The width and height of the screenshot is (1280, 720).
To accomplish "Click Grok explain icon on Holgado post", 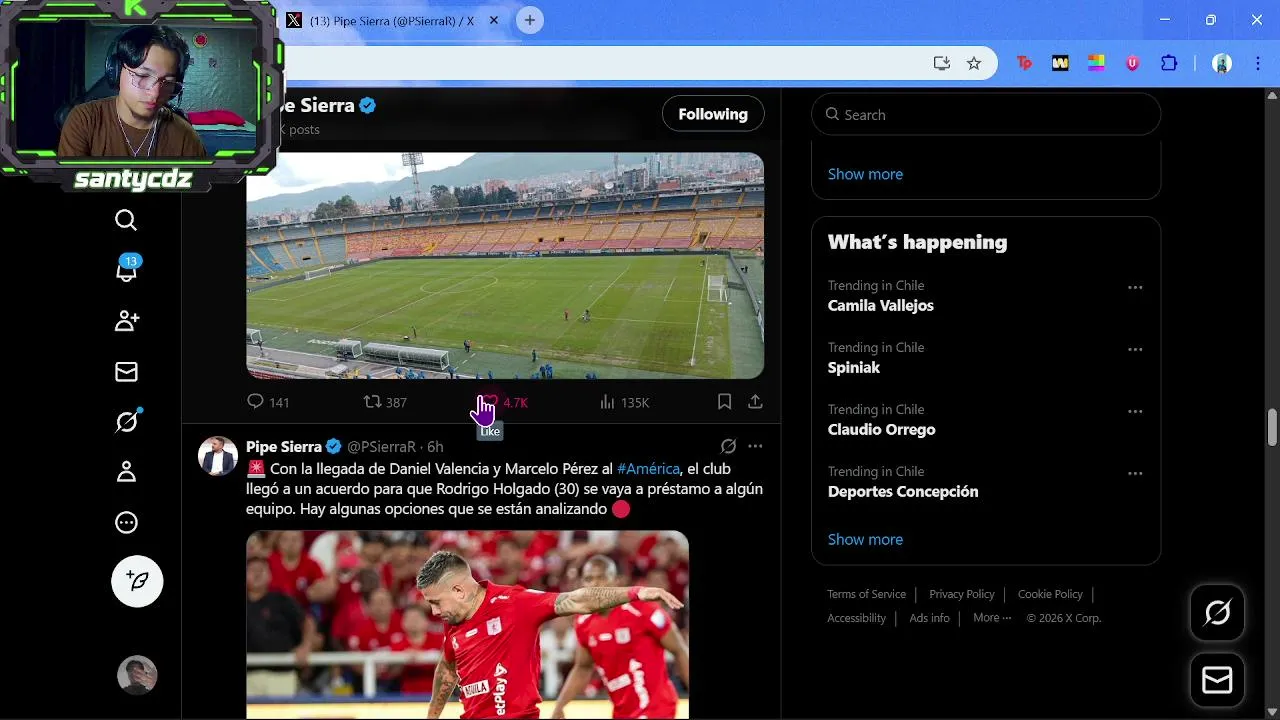I will click(728, 446).
